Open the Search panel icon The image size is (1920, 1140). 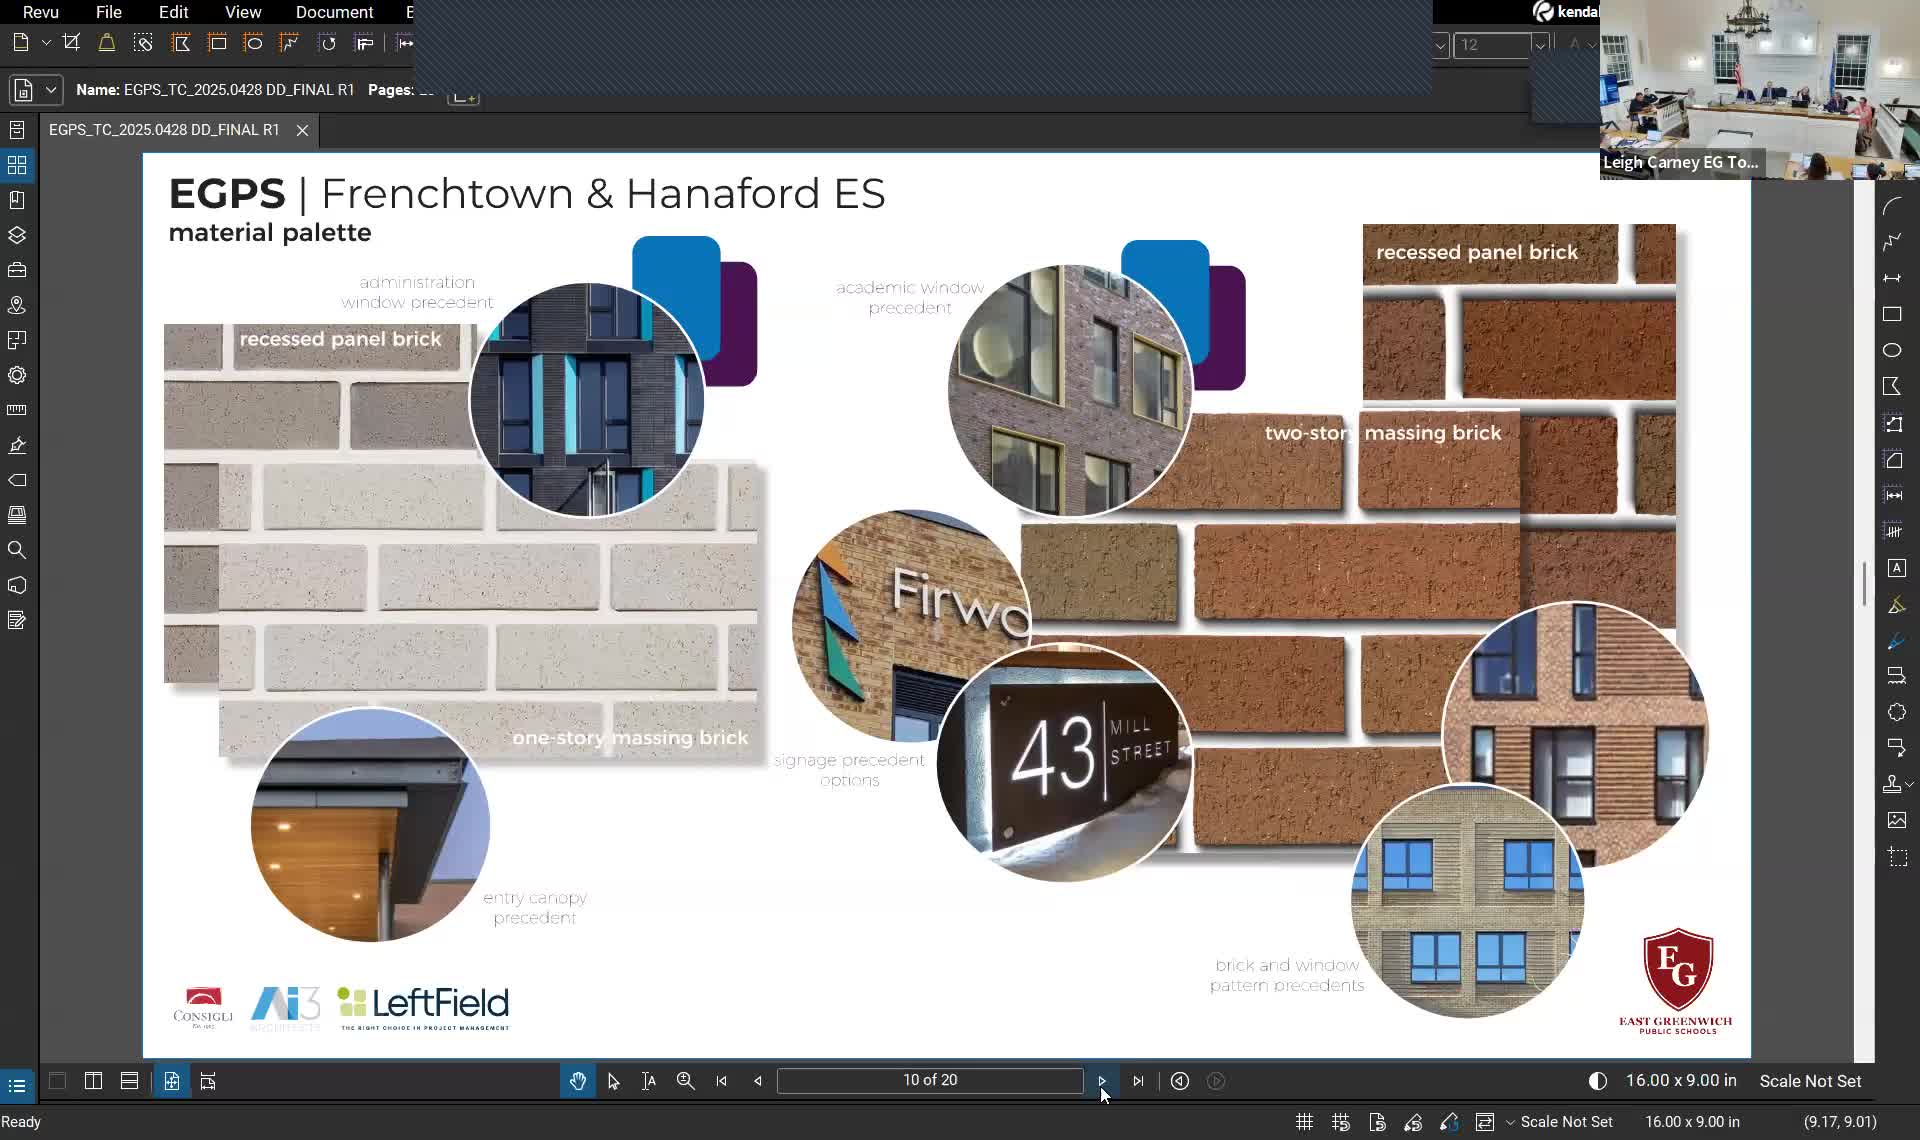[x=17, y=550]
